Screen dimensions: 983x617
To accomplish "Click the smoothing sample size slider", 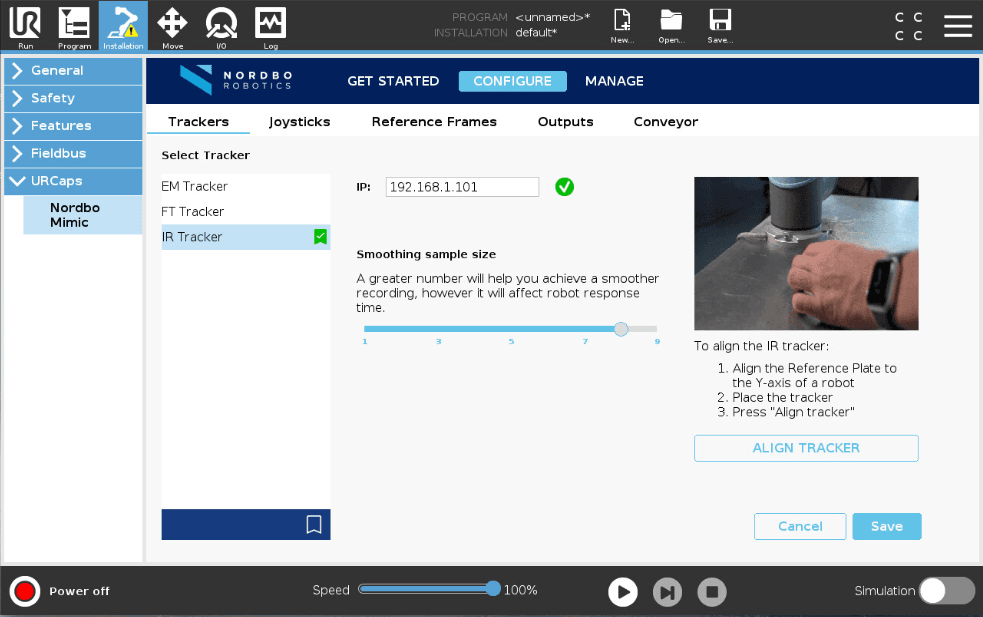I will coord(510,328).
